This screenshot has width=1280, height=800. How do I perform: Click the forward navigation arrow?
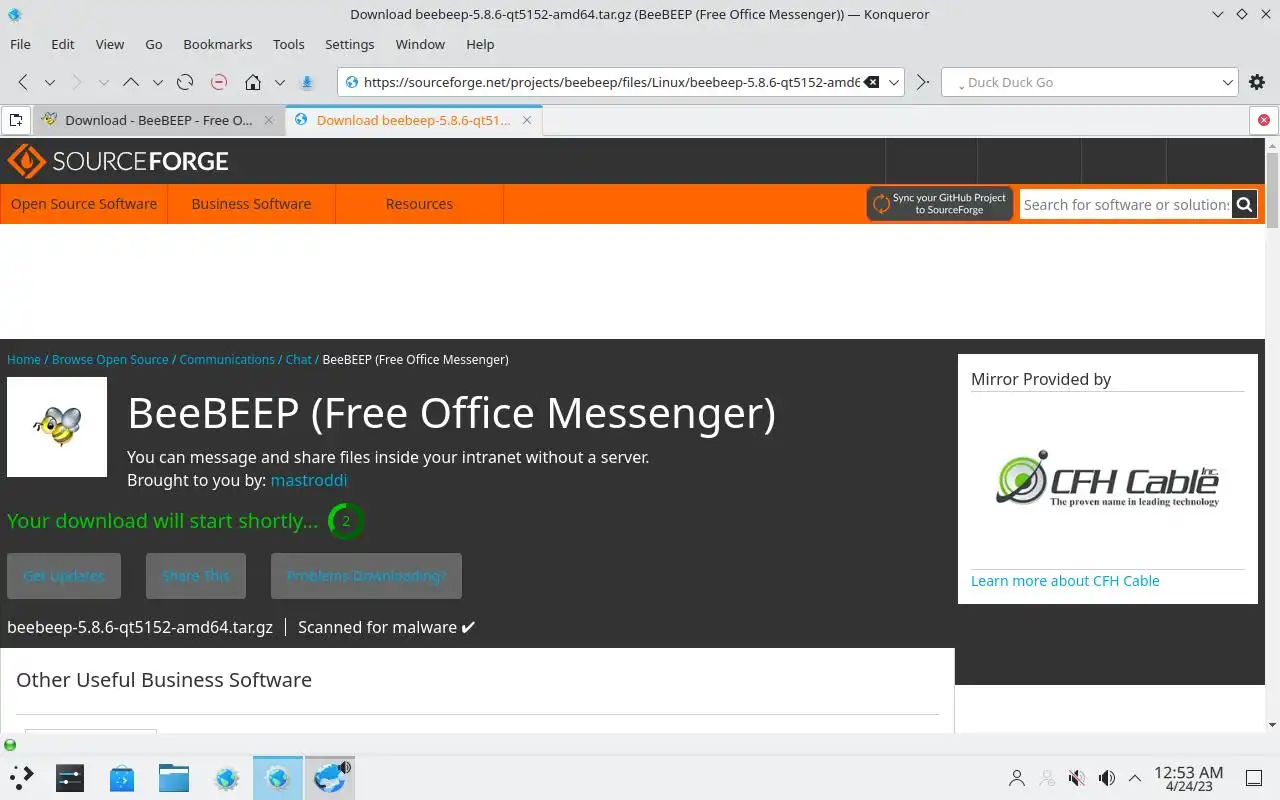77,82
